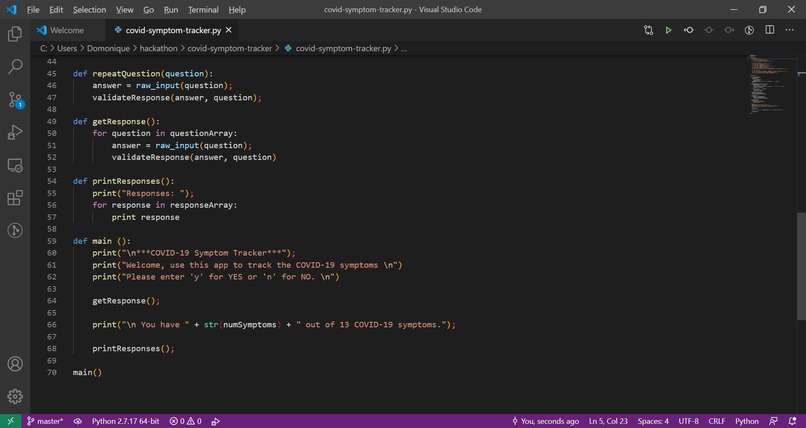Expand the Users breadcrumb segment

pyautogui.click(x=67, y=48)
